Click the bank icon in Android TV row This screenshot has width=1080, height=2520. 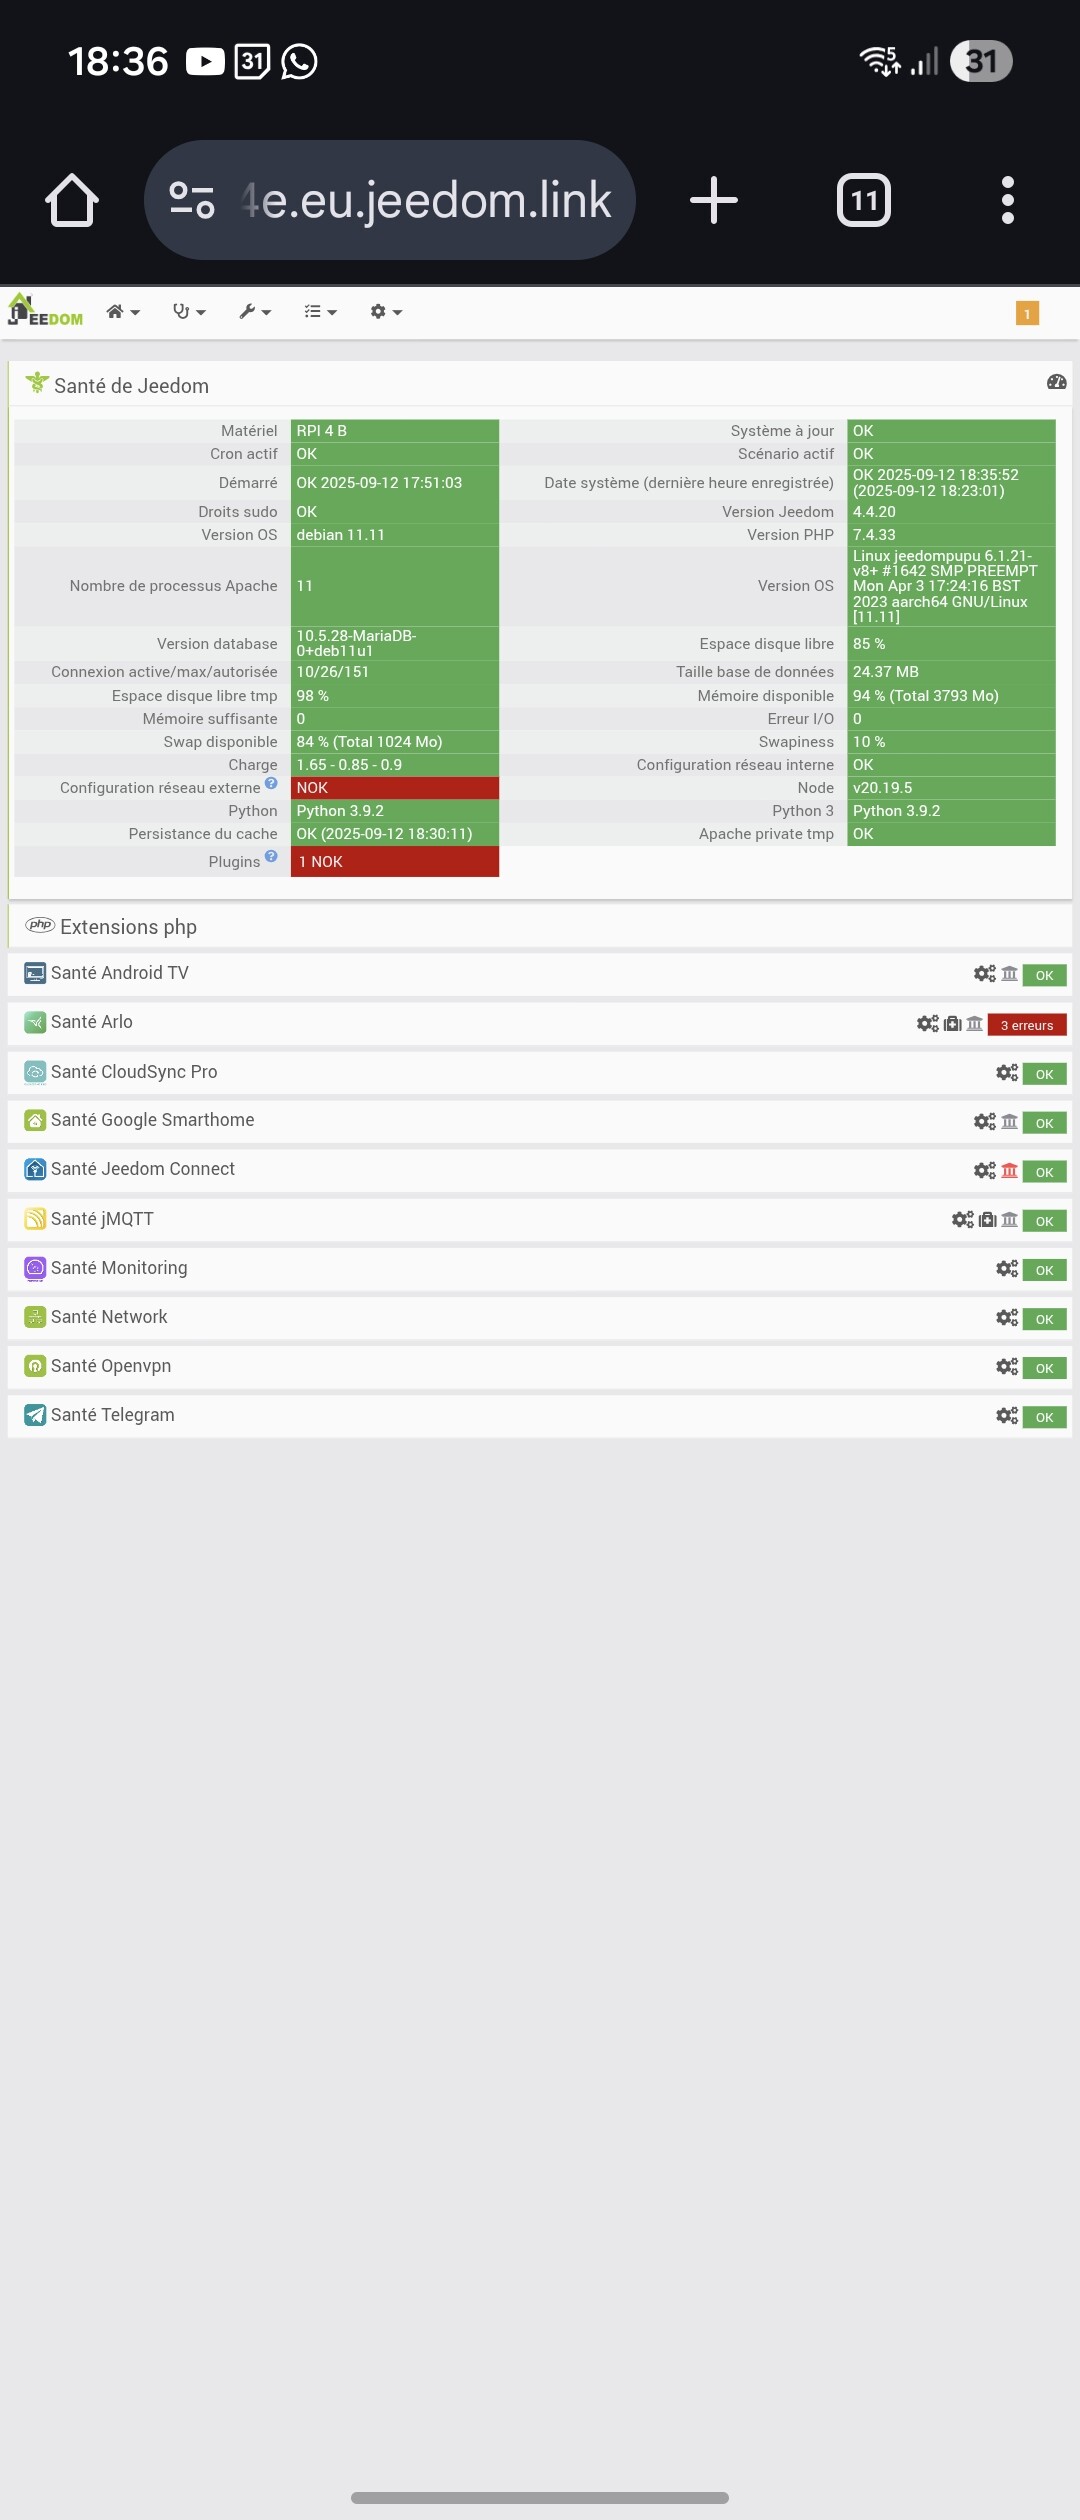point(1010,973)
